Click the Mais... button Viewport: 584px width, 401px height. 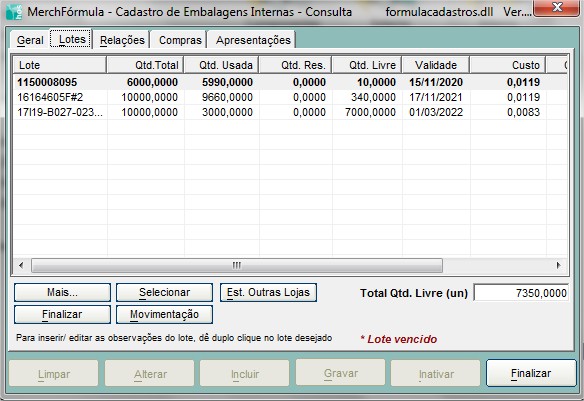[62, 292]
